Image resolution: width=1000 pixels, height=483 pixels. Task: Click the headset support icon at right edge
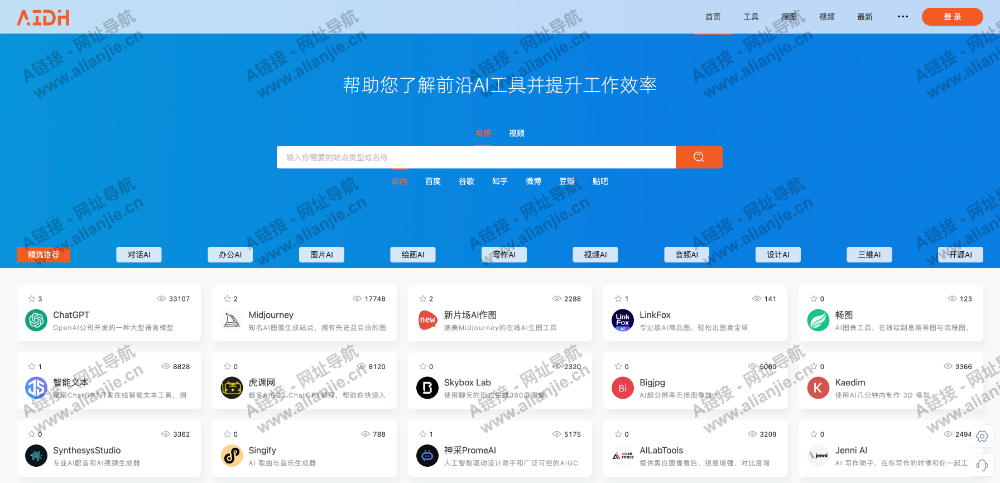(x=982, y=464)
